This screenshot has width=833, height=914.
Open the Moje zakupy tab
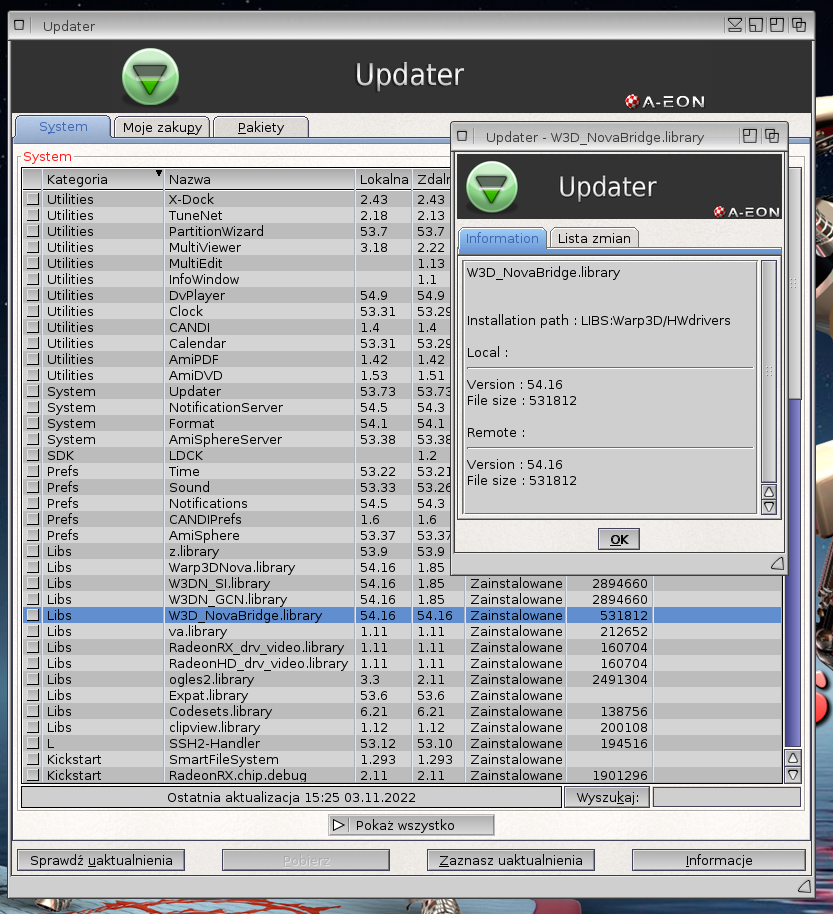pyautogui.click(x=162, y=127)
